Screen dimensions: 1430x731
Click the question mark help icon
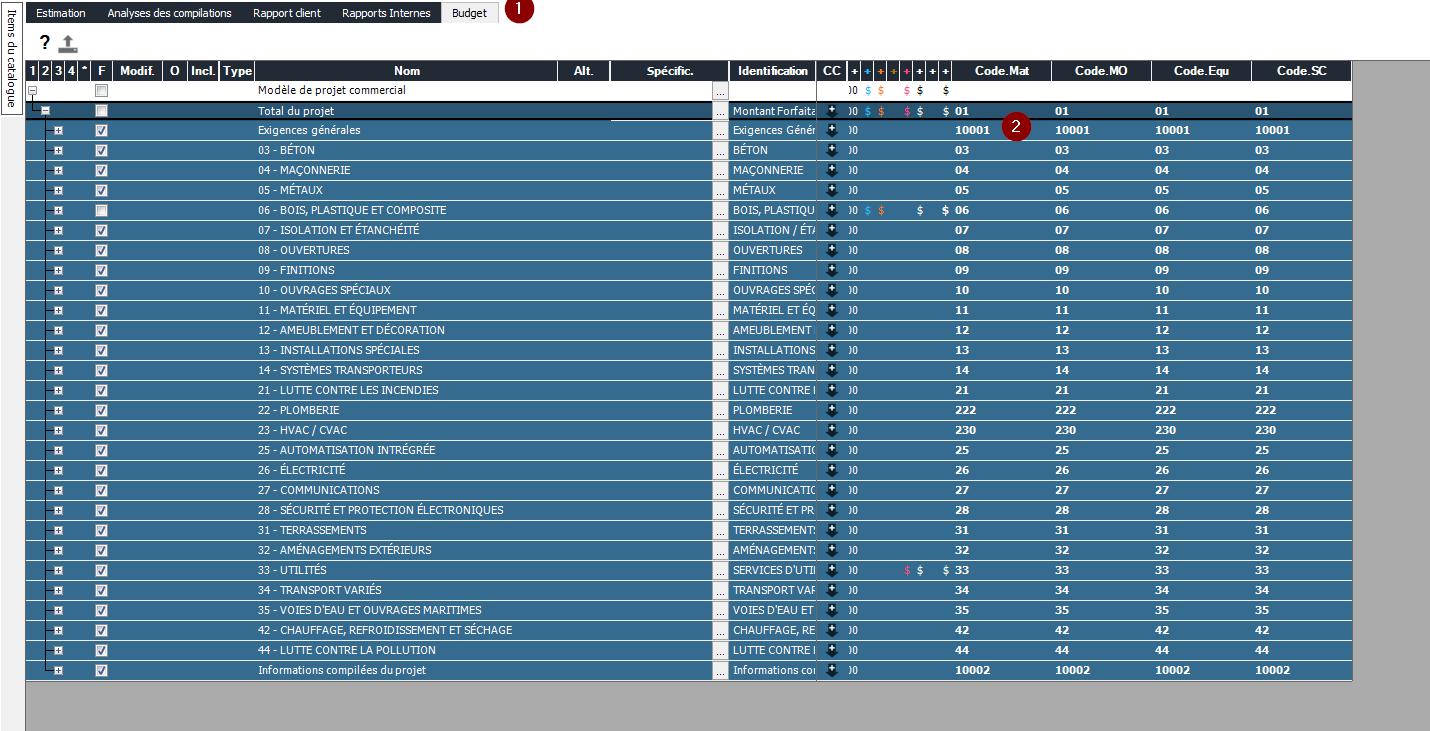pyautogui.click(x=44, y=42)
